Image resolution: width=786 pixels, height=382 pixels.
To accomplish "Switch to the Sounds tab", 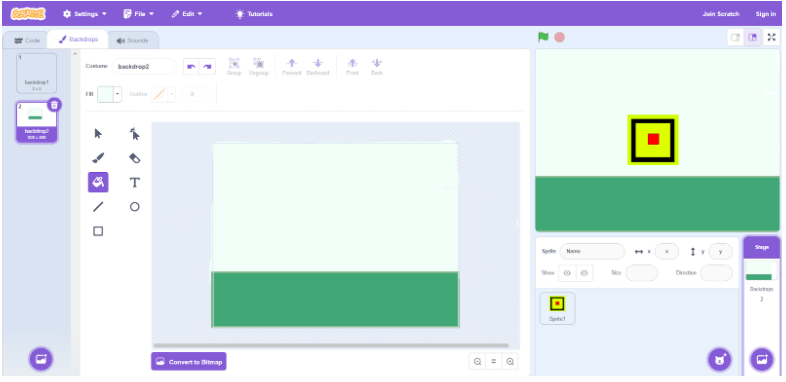I will click(133, 41).
